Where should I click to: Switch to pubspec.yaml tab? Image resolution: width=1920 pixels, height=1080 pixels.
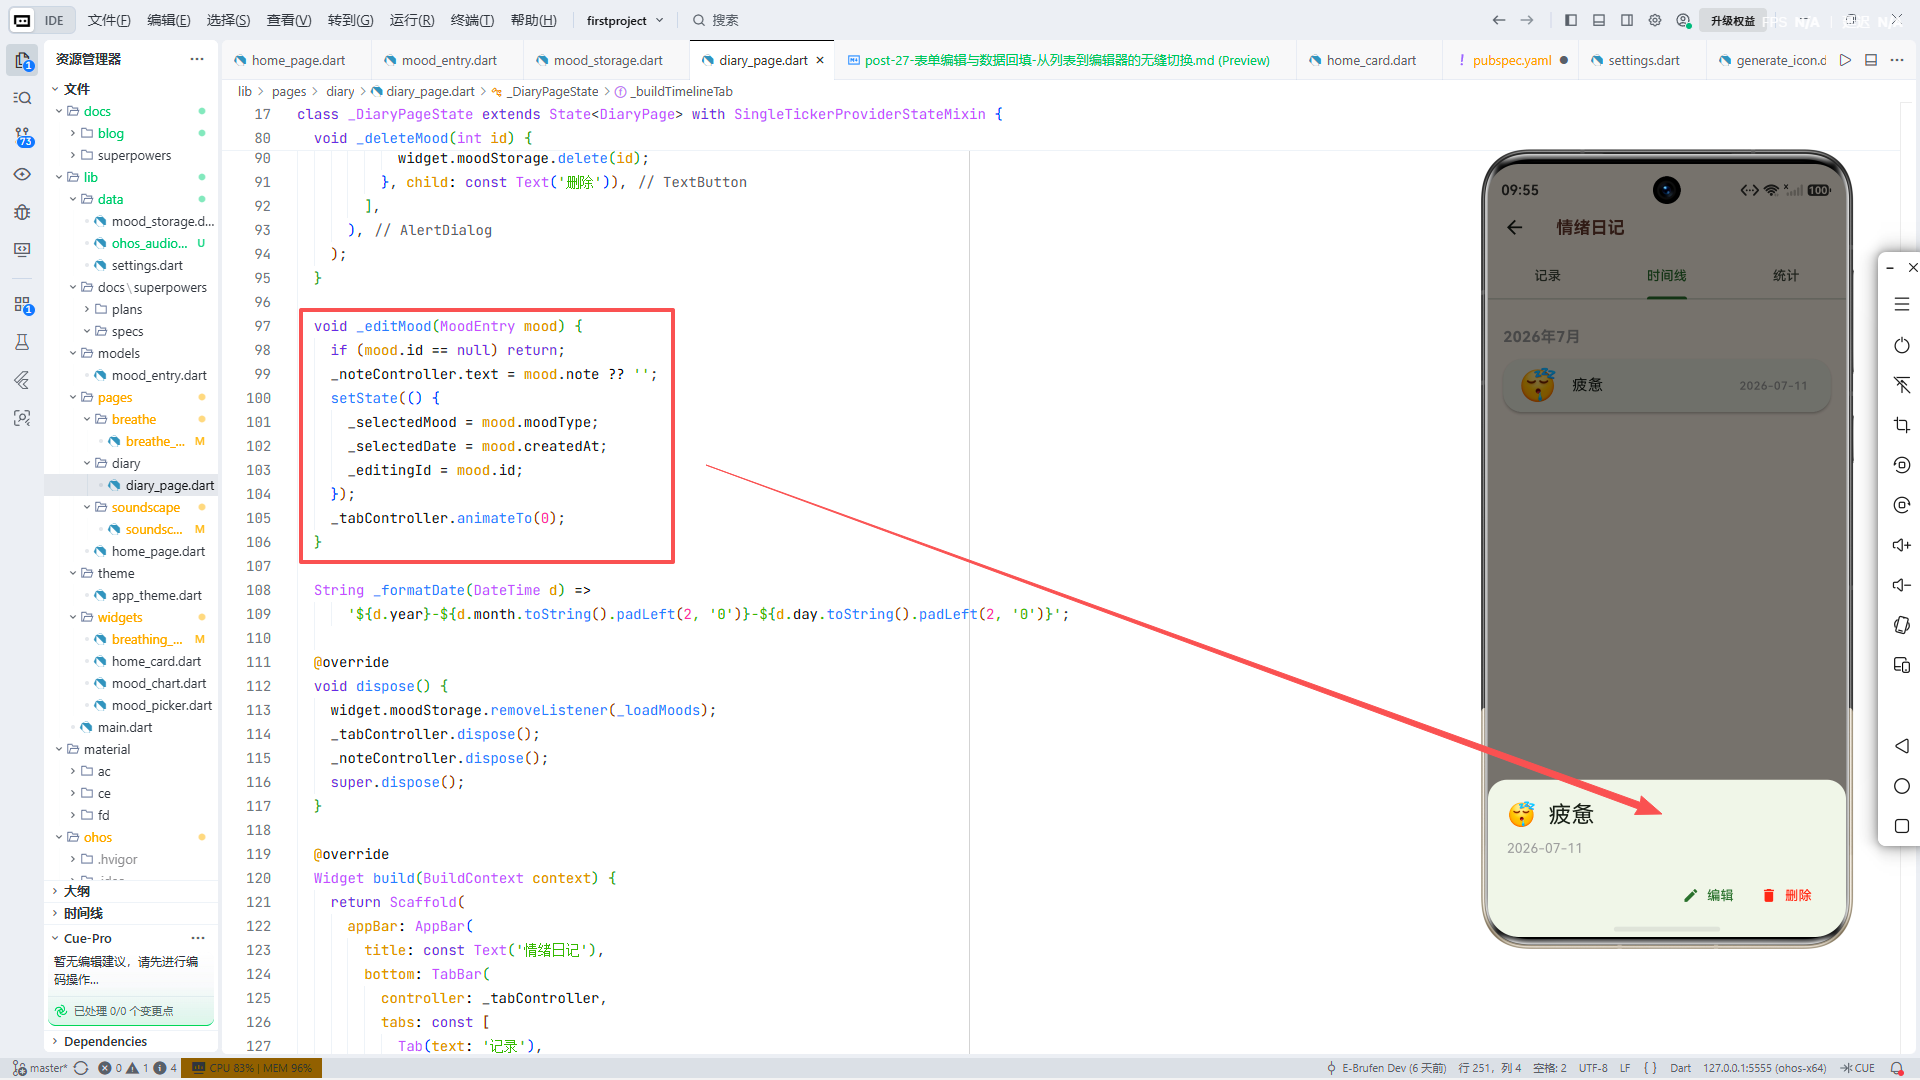pyautogui.click(x=1512, y=60)
